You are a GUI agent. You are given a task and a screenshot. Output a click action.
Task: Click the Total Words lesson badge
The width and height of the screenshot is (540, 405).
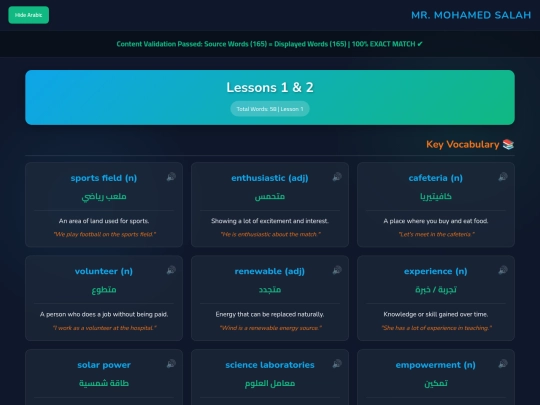pos(270,109)
